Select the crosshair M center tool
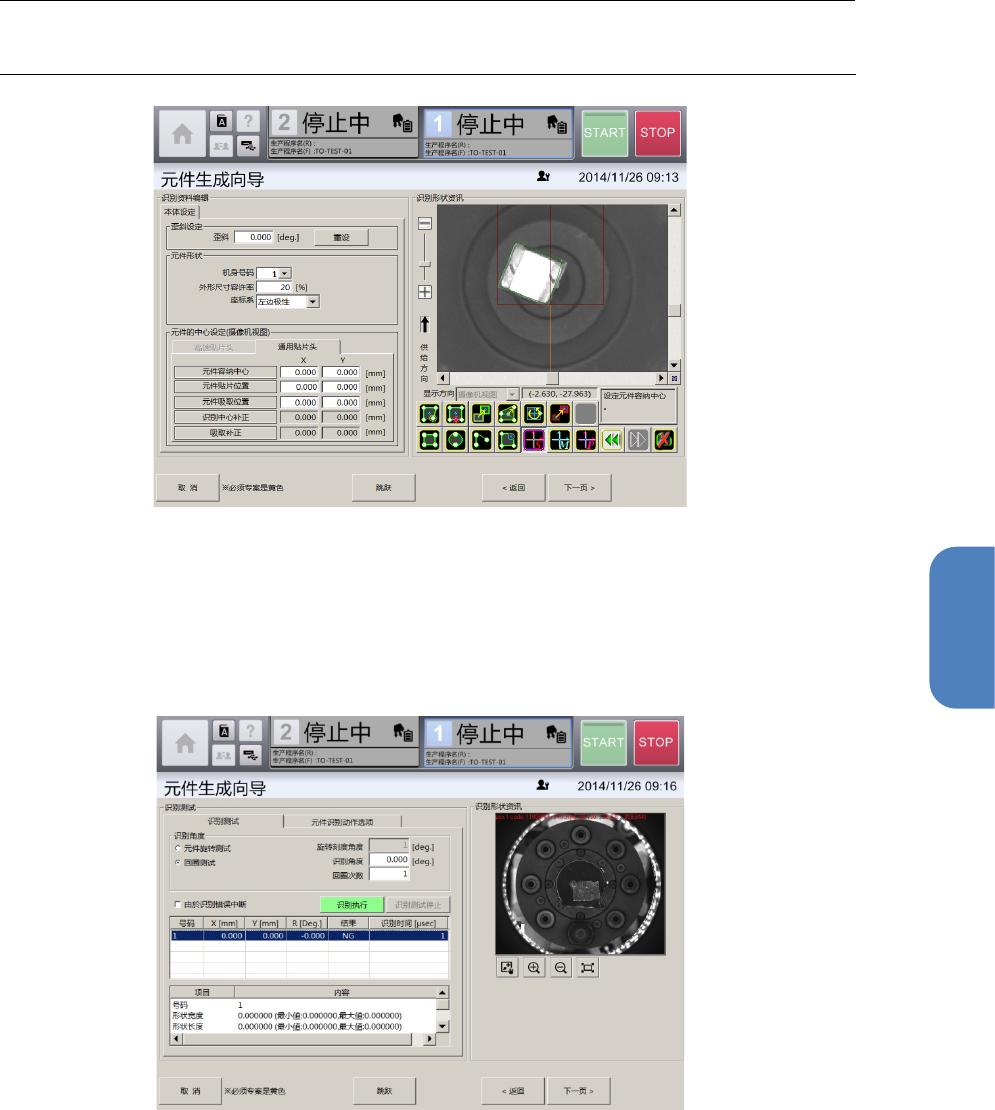 (560, 440)
